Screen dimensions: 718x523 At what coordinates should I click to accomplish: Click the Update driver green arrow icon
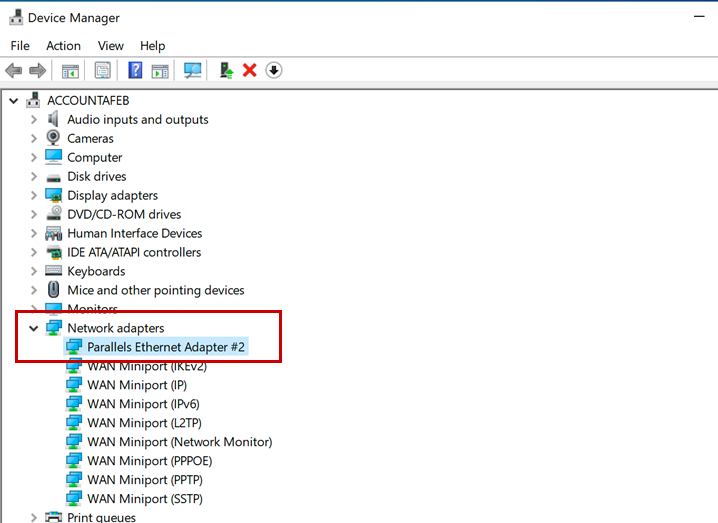tap(227, 70)
